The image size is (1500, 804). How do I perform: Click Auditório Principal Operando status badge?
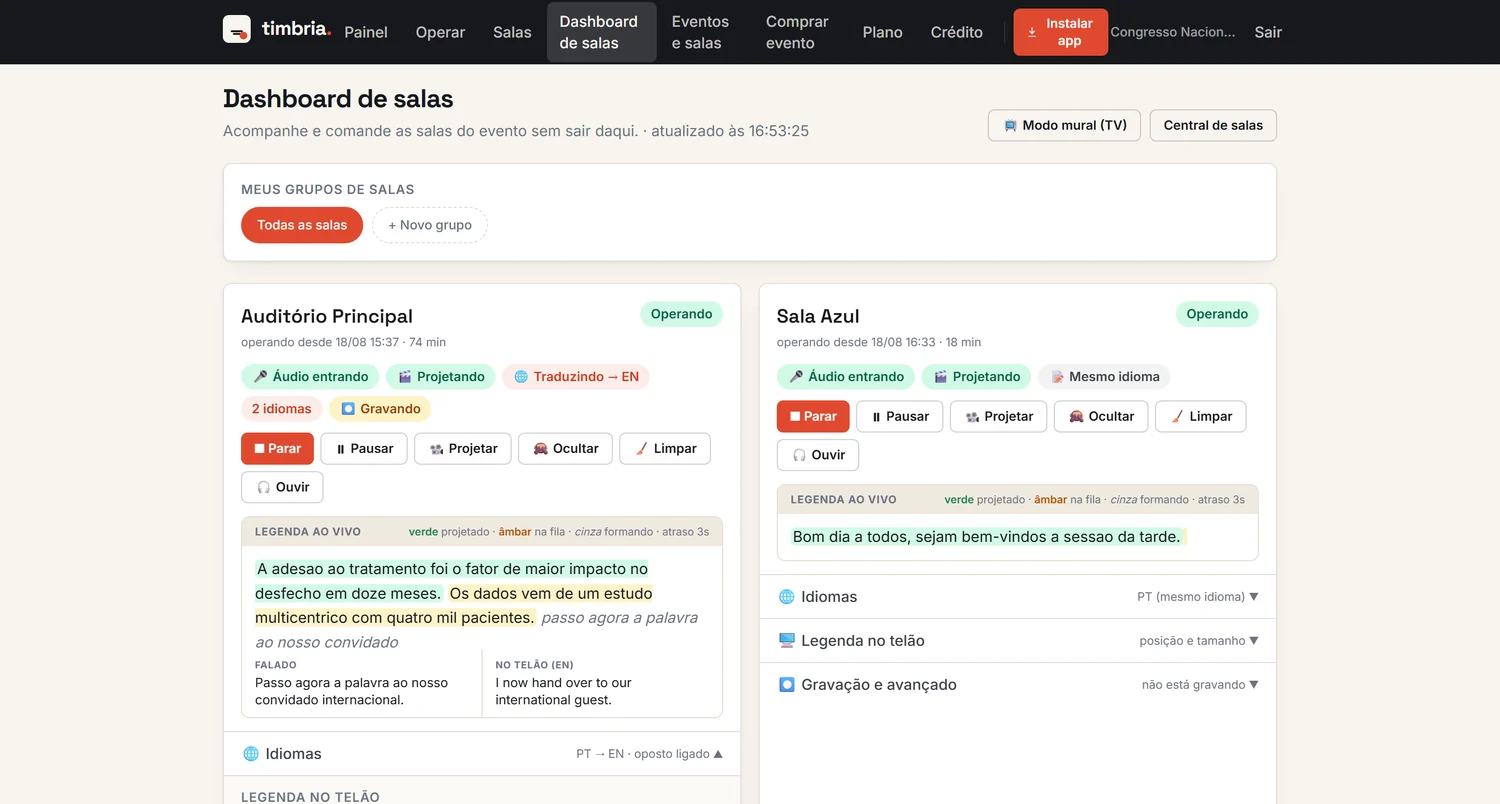coord(681,314)
